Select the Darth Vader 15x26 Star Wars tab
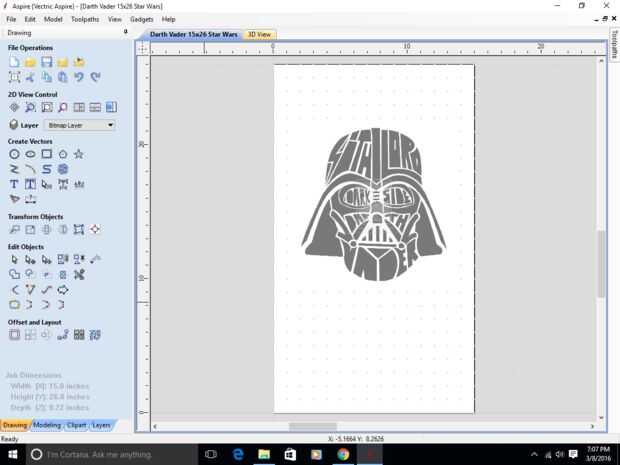 point(194,35)
